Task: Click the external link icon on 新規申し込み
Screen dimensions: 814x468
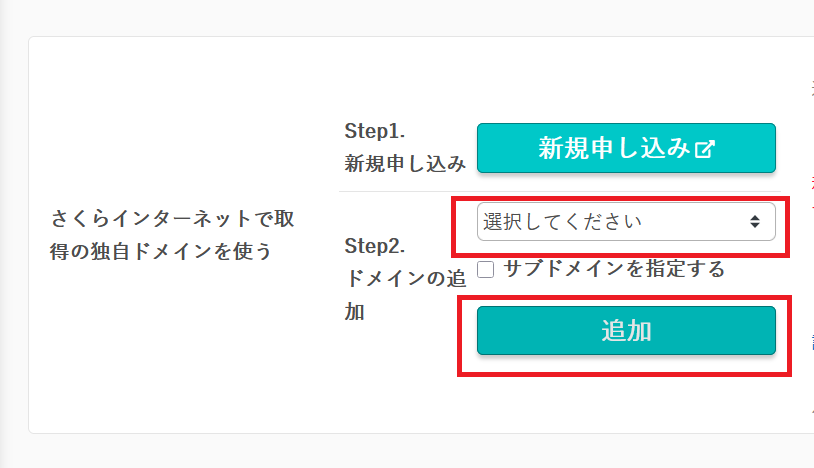Action: [704, 149]
